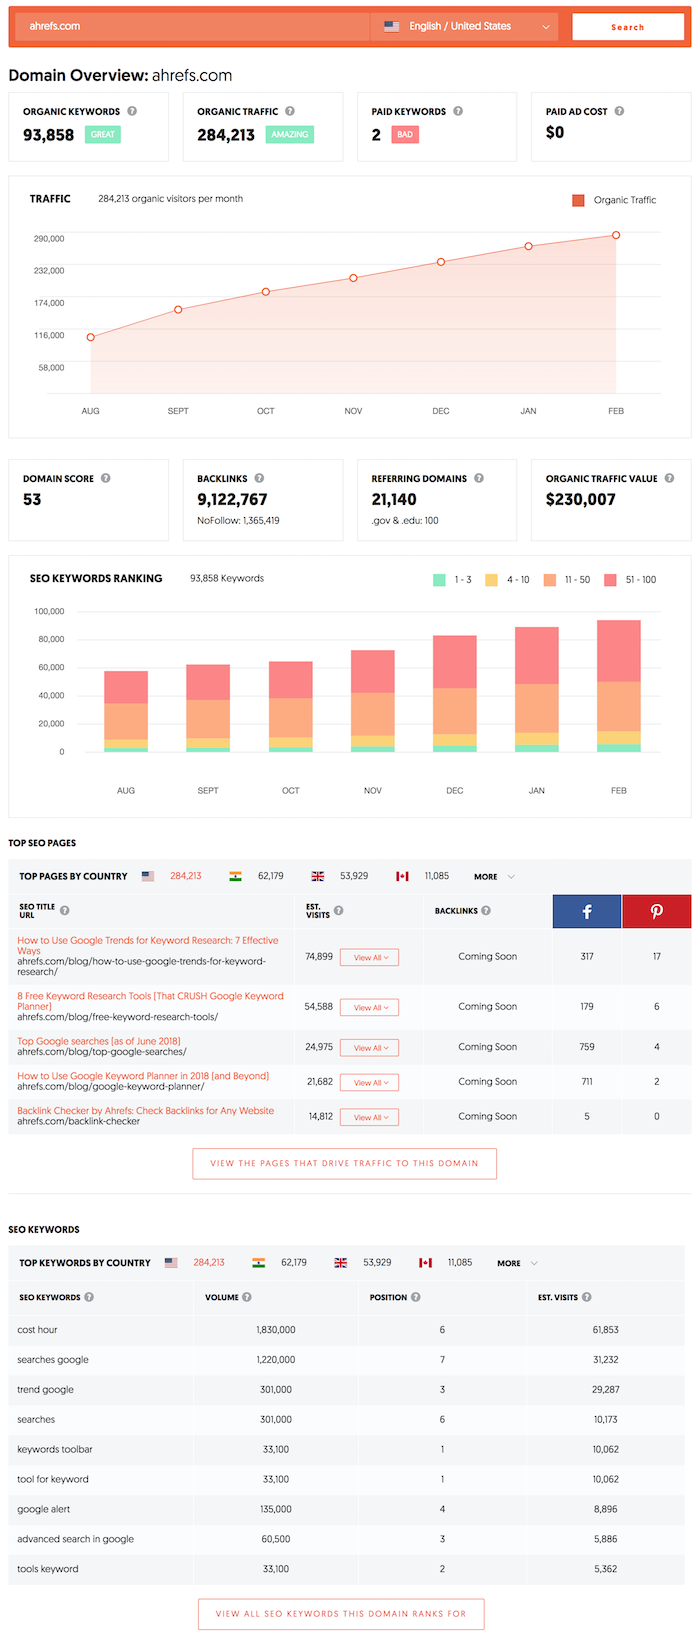
Task: Click the help icon next to Organic Traffic Value
Action: point(670,478)
